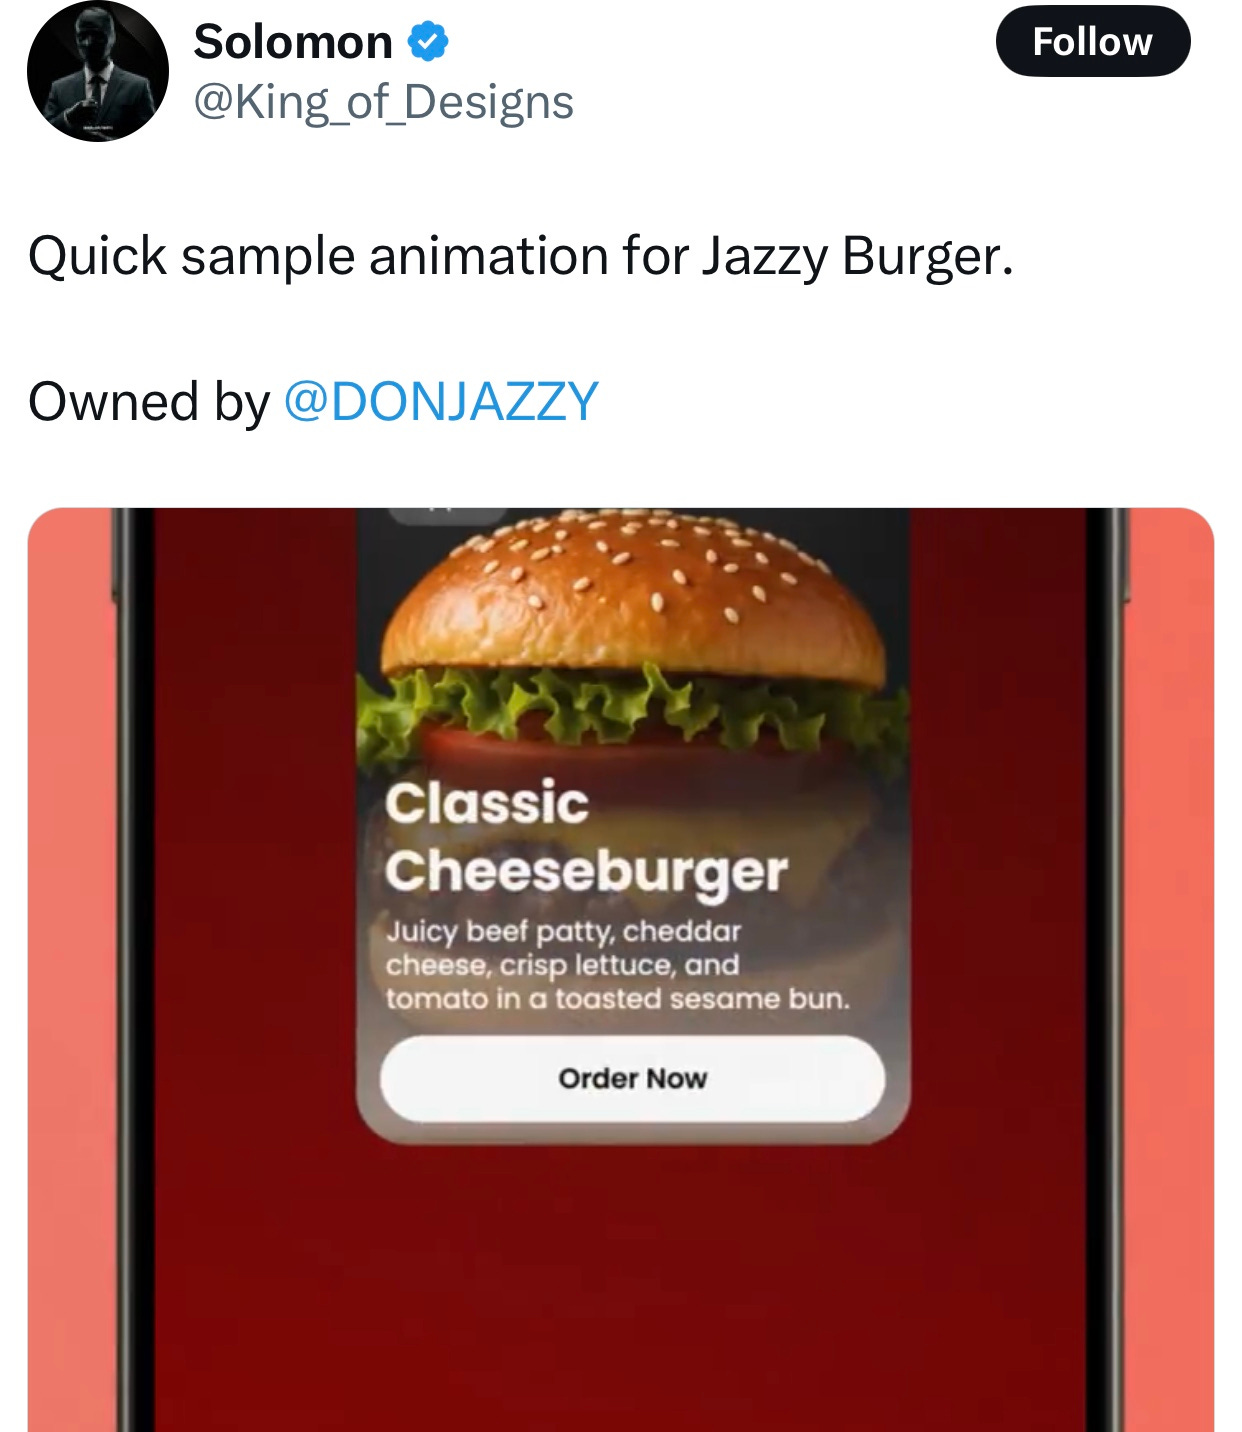The width and height of the screenshot is (1242, 1432).
Task: Click the tweet text about Jazzy Burger
Action: 521,256
